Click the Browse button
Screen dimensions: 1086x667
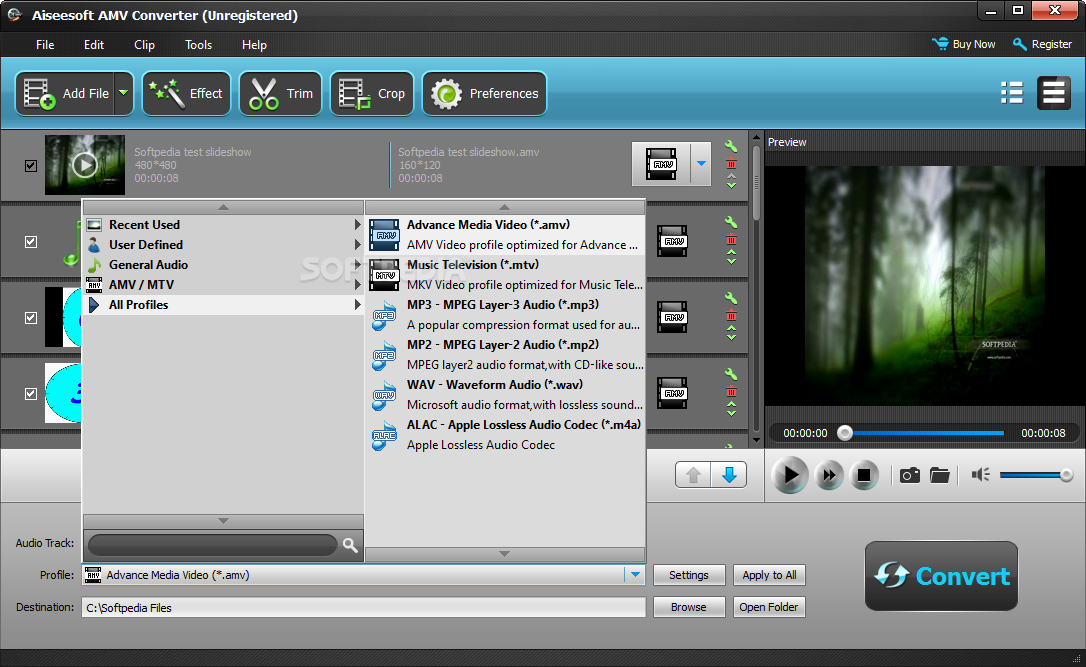point(688,607)
